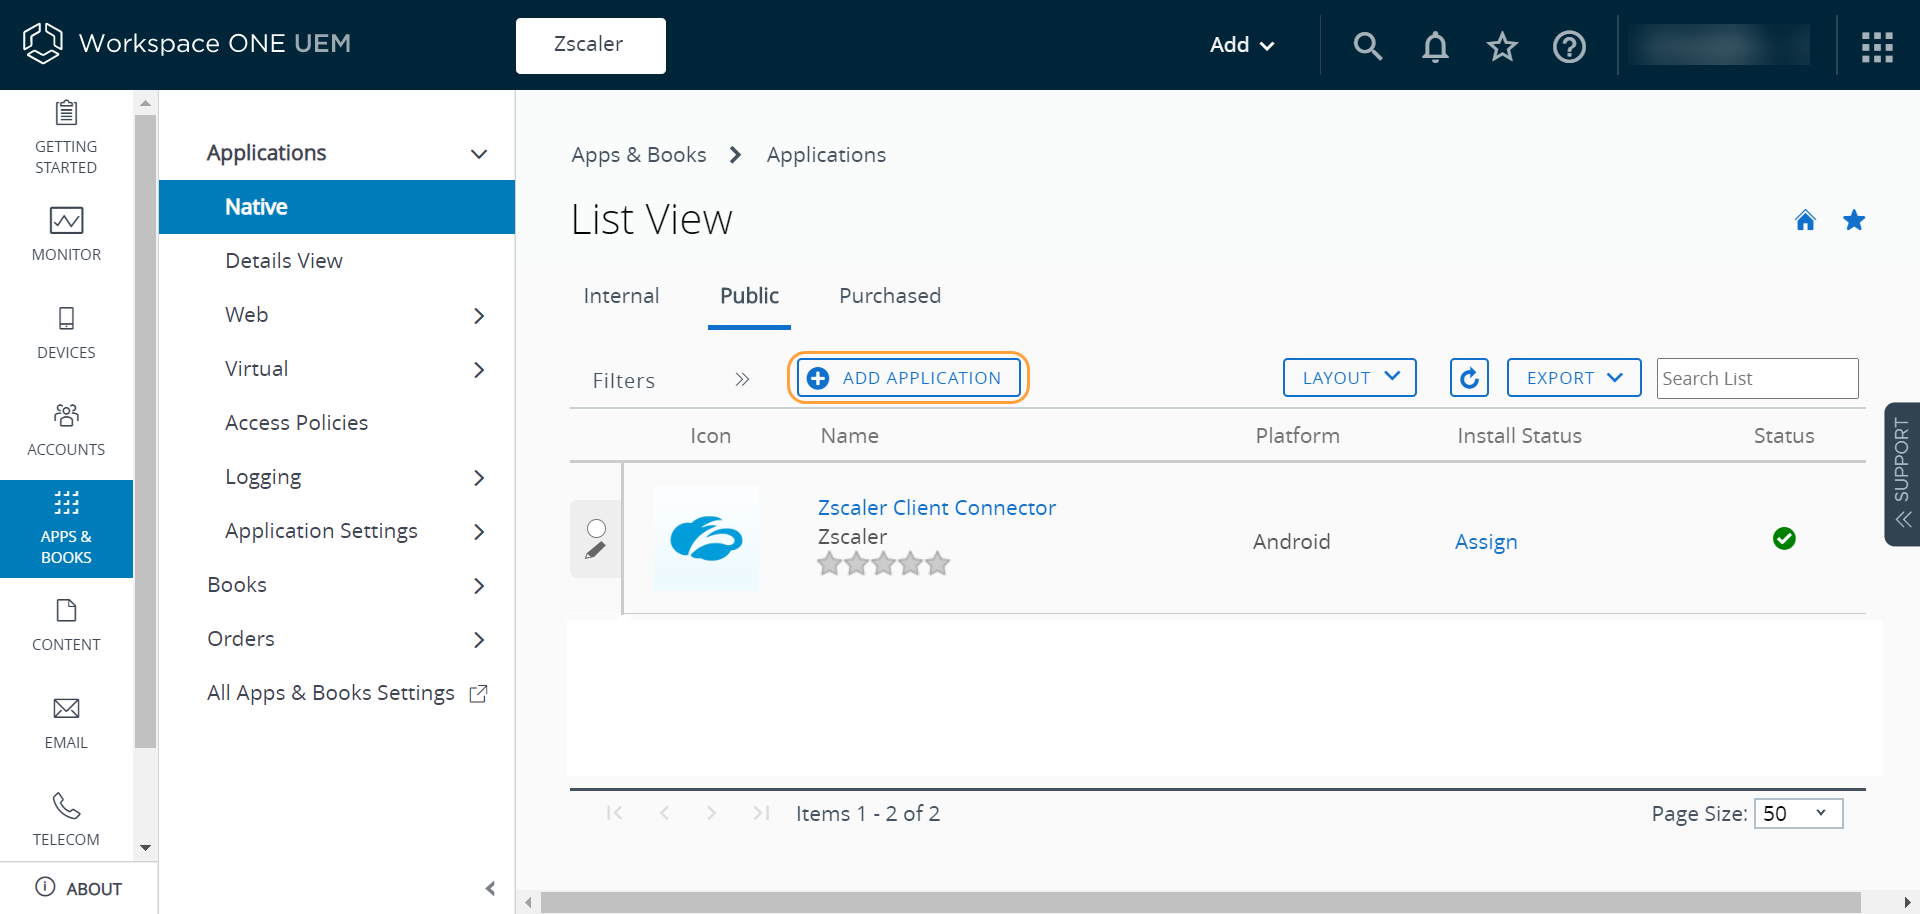The width and height of the screenshot is (1920, 914).
Task: Click the saved pages star in header
Action: (x=1502, y=46)
